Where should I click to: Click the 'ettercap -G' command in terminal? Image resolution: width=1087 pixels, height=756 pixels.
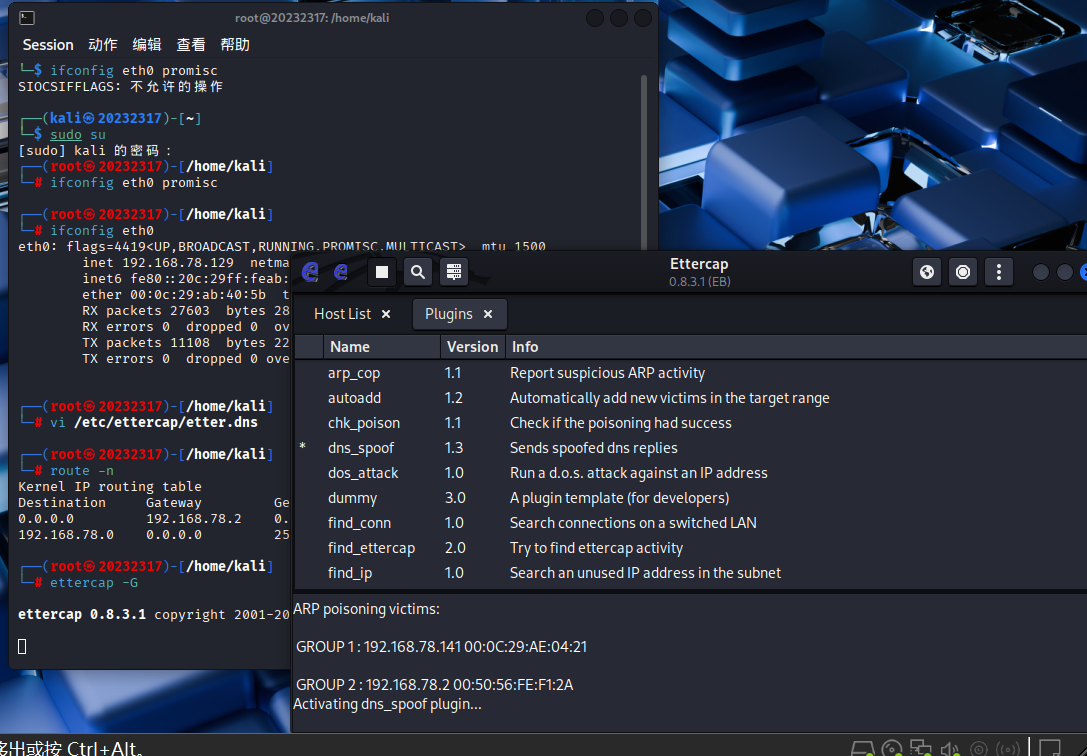[x=94, y=583]
